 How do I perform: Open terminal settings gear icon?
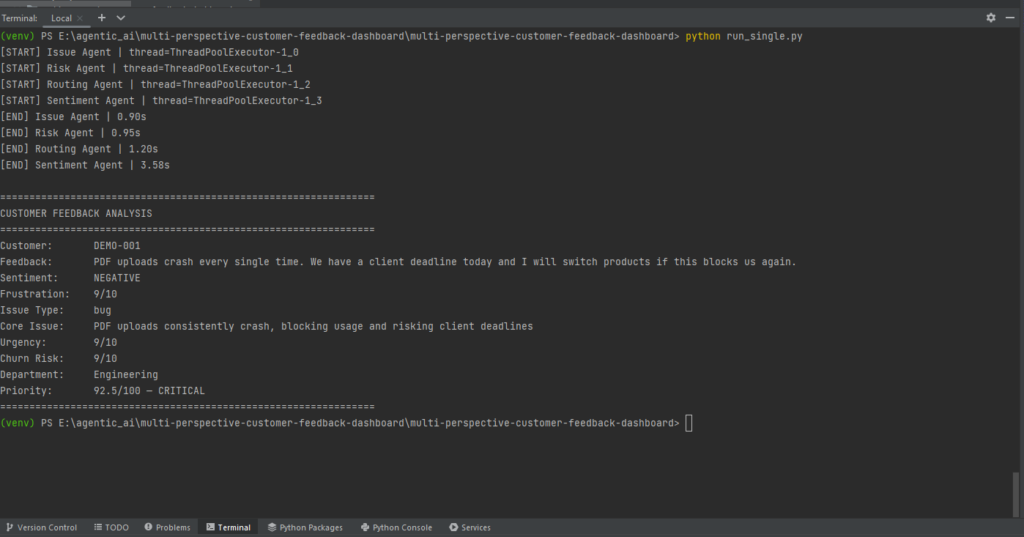pyautogui.click(x=991, y=18)
